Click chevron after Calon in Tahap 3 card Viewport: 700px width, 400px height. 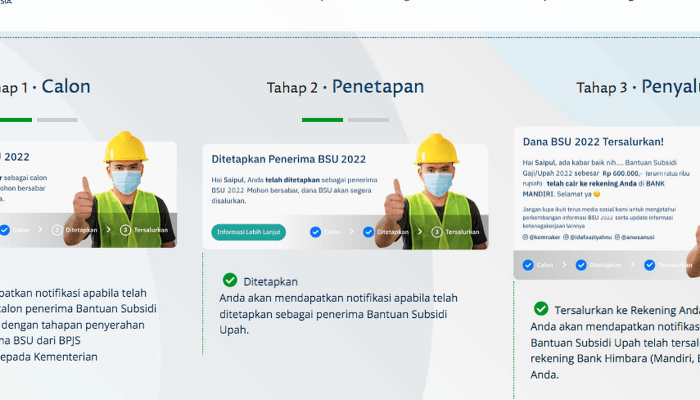click(x=564, y=265)
